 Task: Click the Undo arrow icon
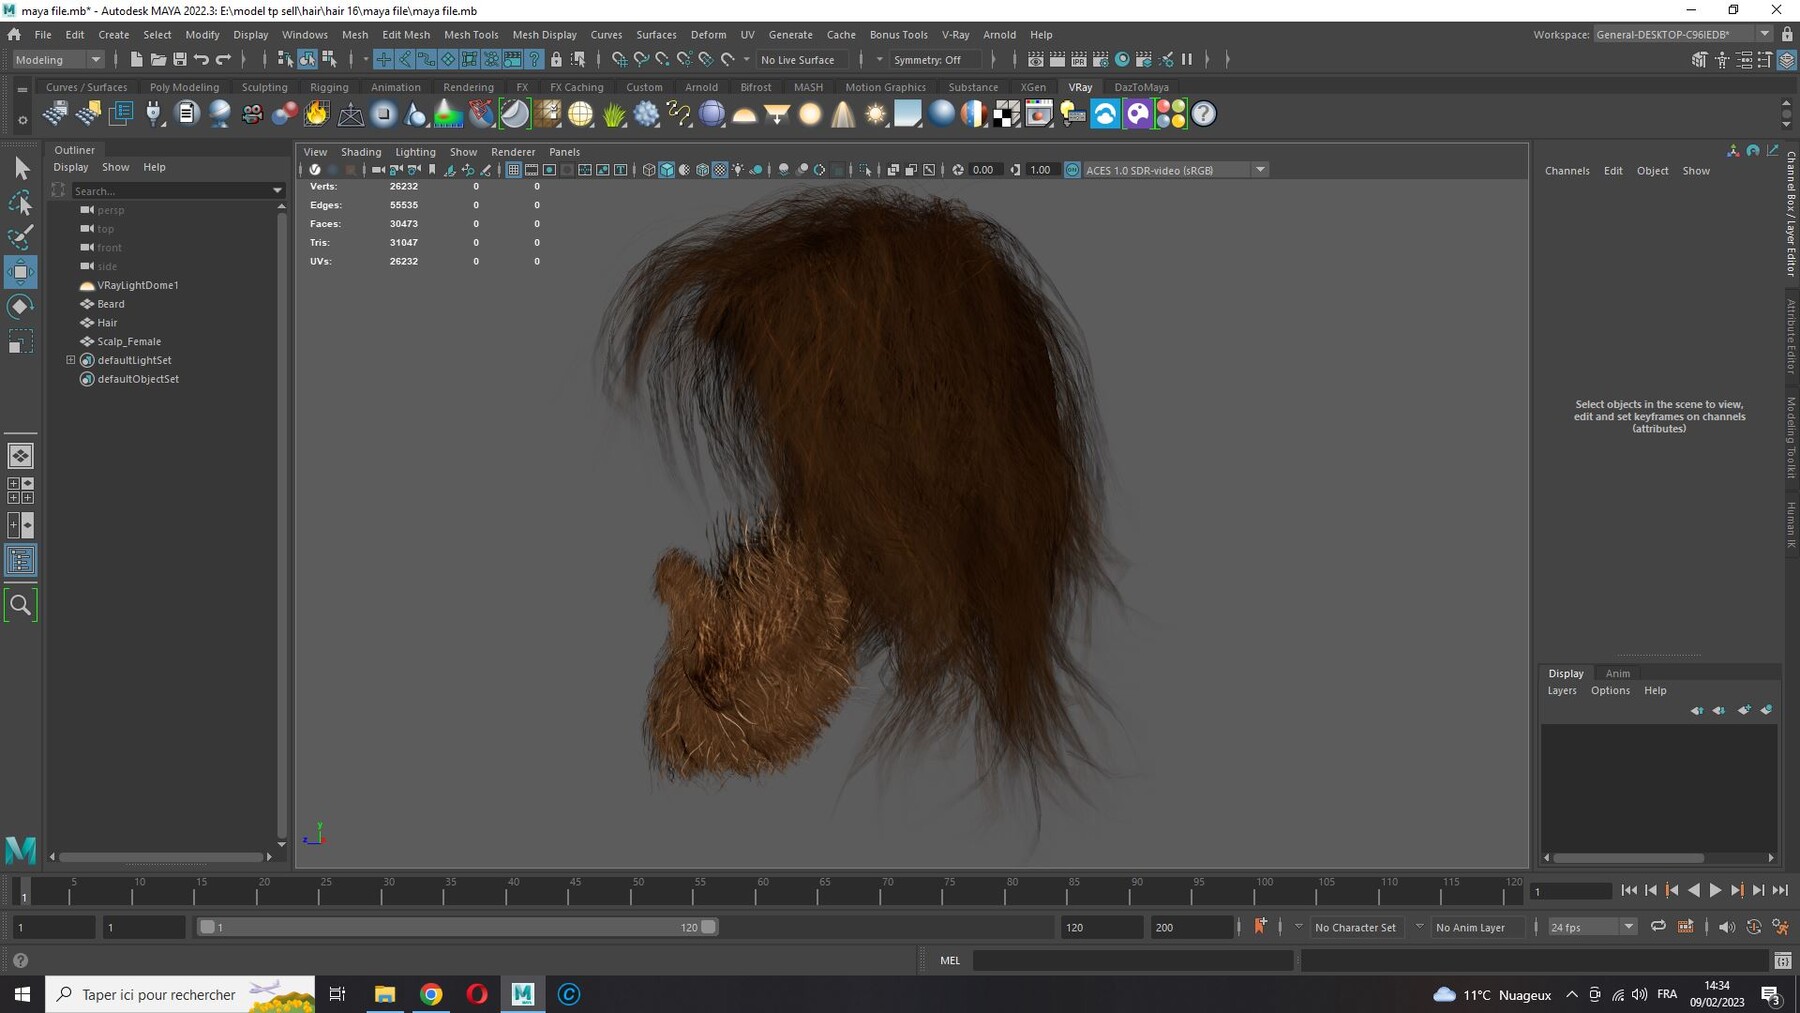point(201,59)
